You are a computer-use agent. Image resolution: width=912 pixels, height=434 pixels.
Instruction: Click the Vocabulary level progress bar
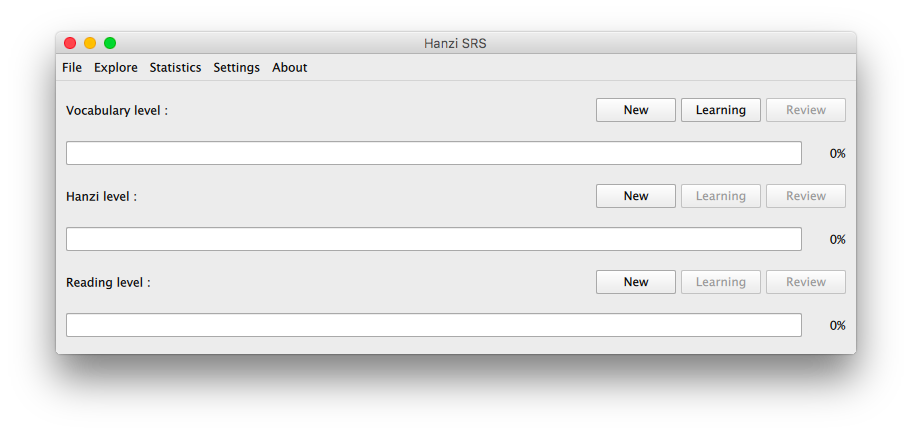click(434, 153)
